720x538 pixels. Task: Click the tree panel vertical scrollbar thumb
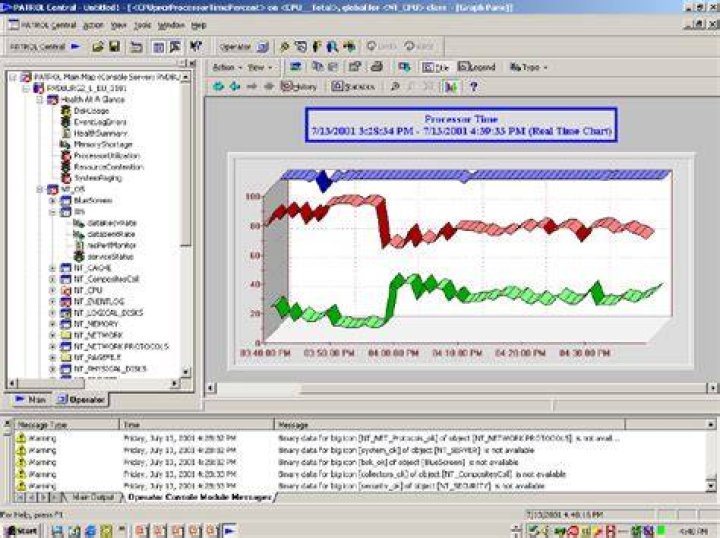pyautogui.click(x=186, y=164)
